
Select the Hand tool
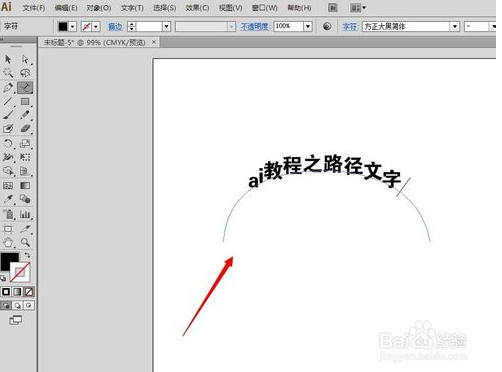click(8, 242)
